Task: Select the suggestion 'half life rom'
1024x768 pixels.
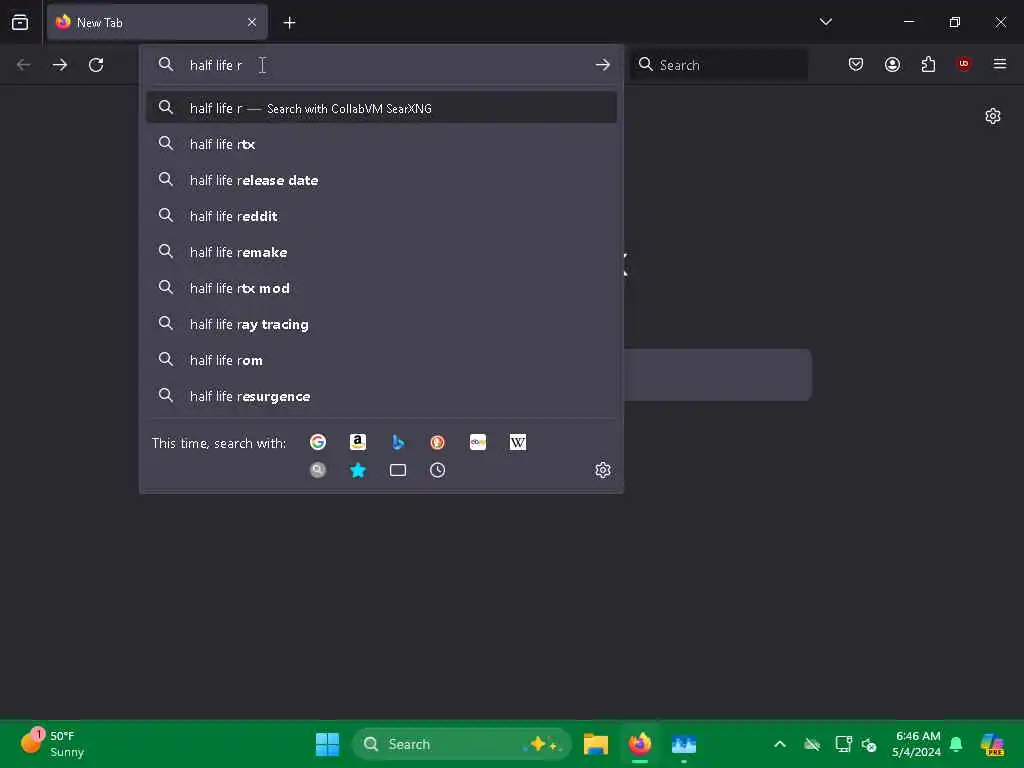Action: tap(381, 360)
